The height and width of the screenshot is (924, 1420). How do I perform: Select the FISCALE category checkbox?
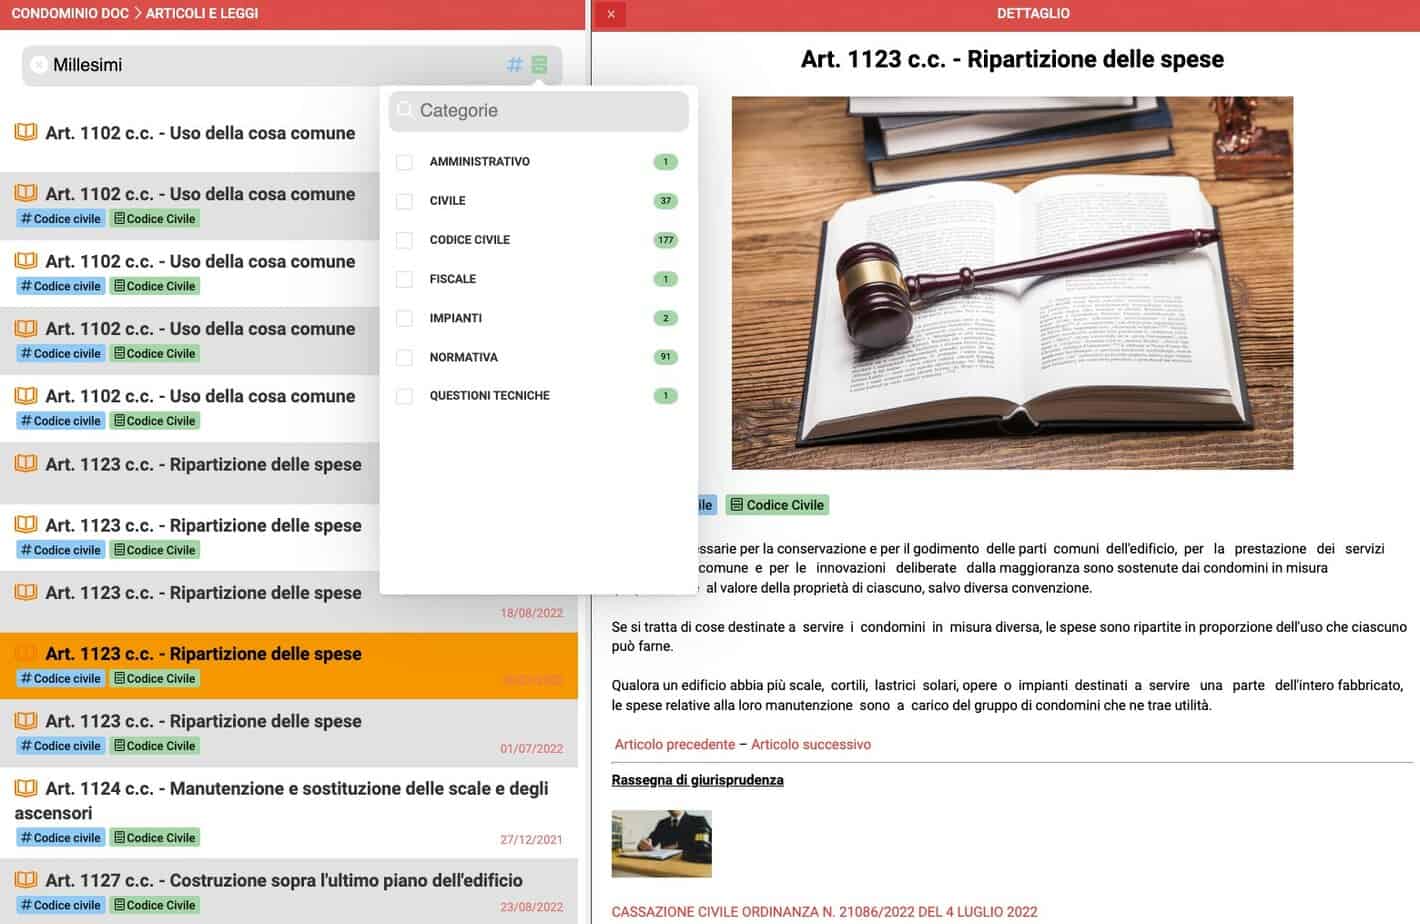404,279
